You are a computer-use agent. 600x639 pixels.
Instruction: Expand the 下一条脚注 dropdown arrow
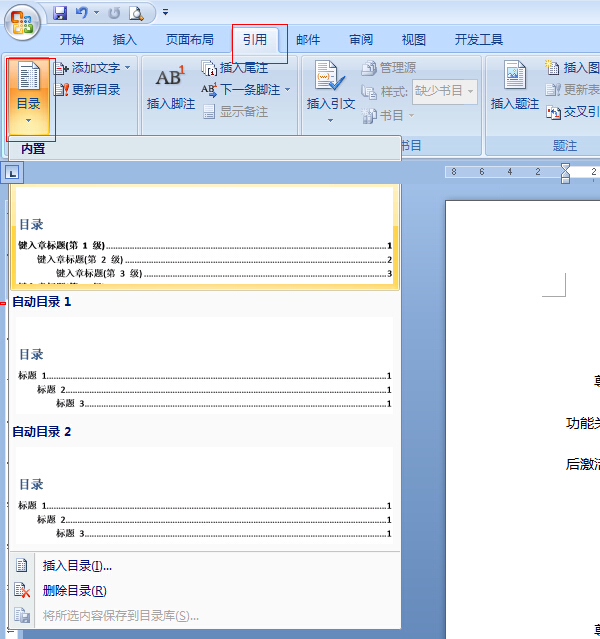(x=287, y=89)
